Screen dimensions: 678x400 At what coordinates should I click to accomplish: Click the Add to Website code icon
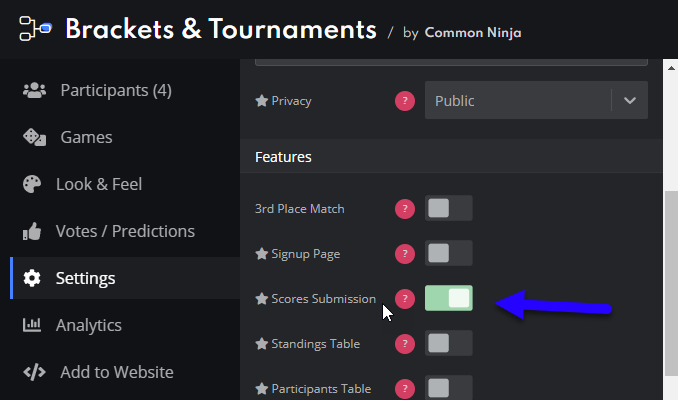(34, 372)
